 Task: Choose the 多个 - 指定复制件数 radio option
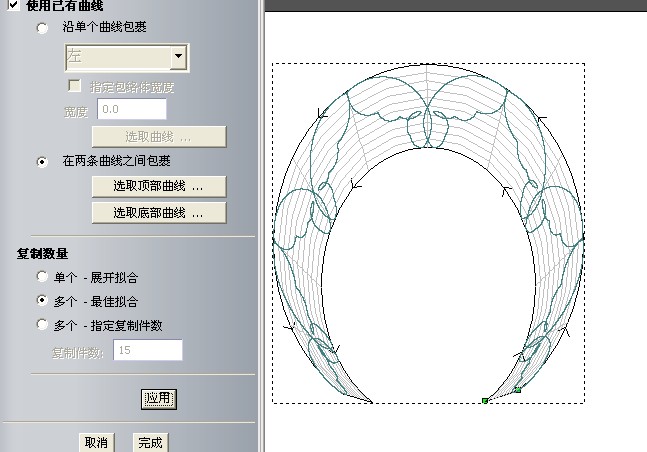(x=42, y=324)
